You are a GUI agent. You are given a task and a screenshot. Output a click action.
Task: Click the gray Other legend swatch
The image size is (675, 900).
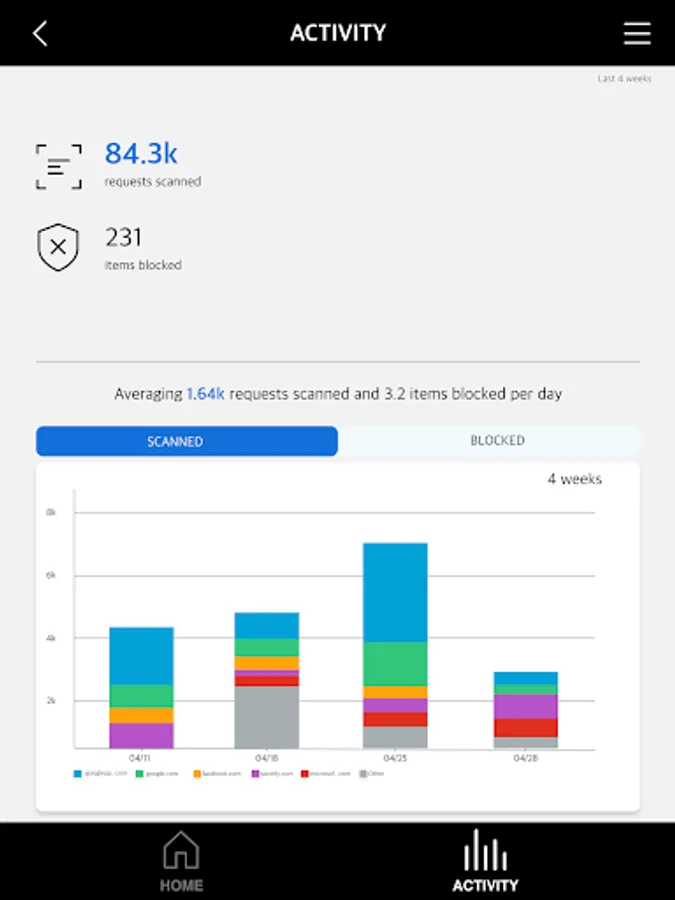coord(363,774)
